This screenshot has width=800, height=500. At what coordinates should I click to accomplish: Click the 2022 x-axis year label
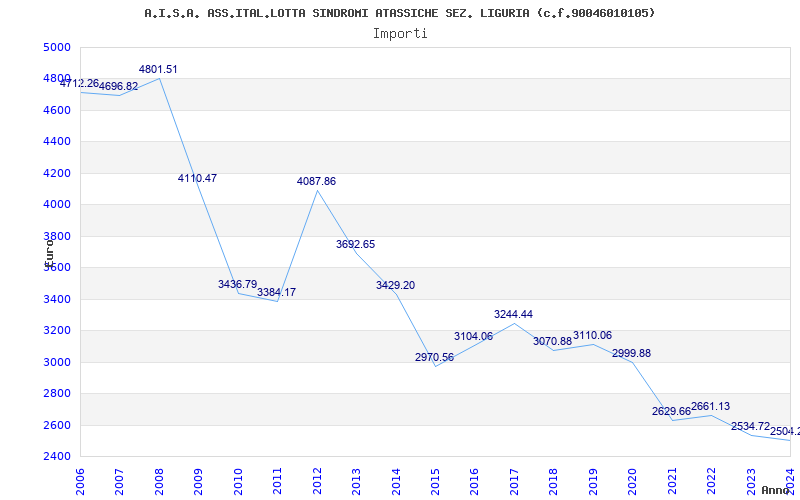click(711, 481)
